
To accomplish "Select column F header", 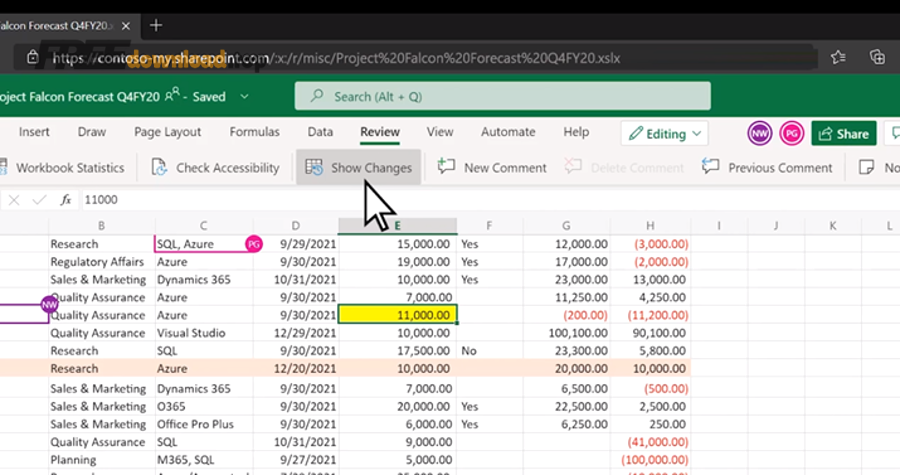I will point(489,226).
